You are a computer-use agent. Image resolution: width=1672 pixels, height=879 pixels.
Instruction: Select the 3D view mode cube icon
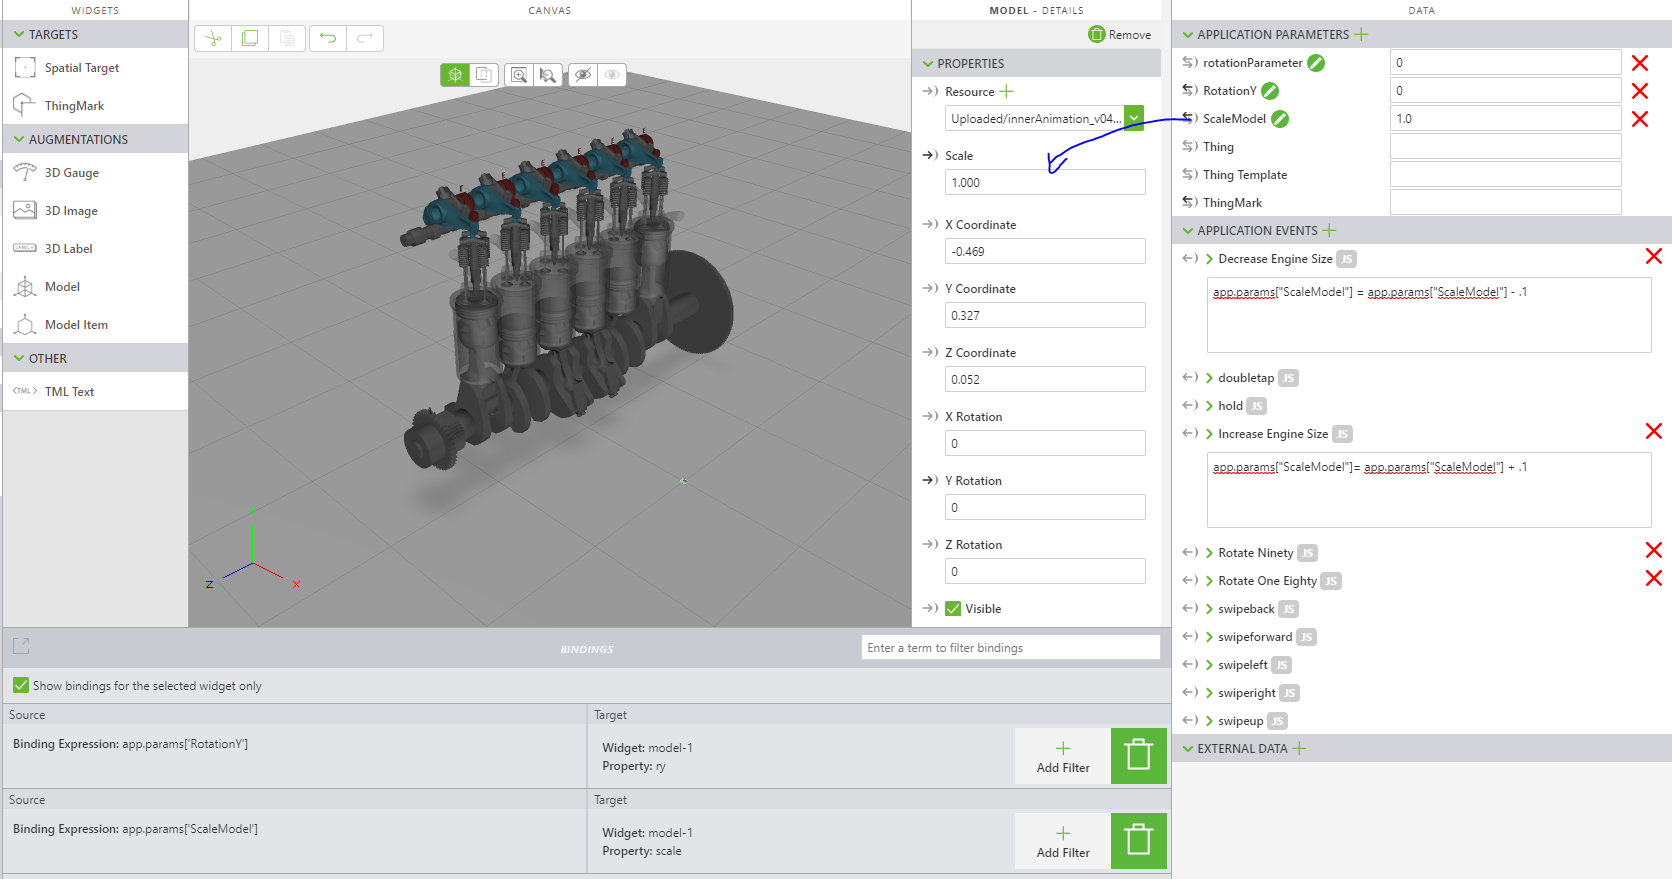tap(455, 75)
